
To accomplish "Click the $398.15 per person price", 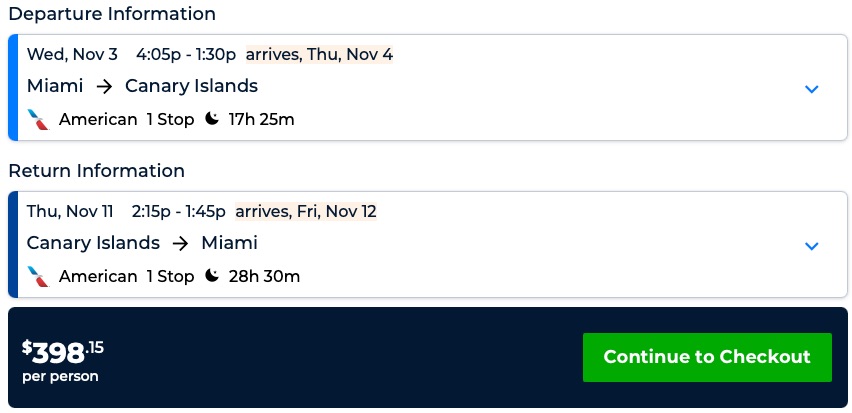I will [x=63, y=358].
